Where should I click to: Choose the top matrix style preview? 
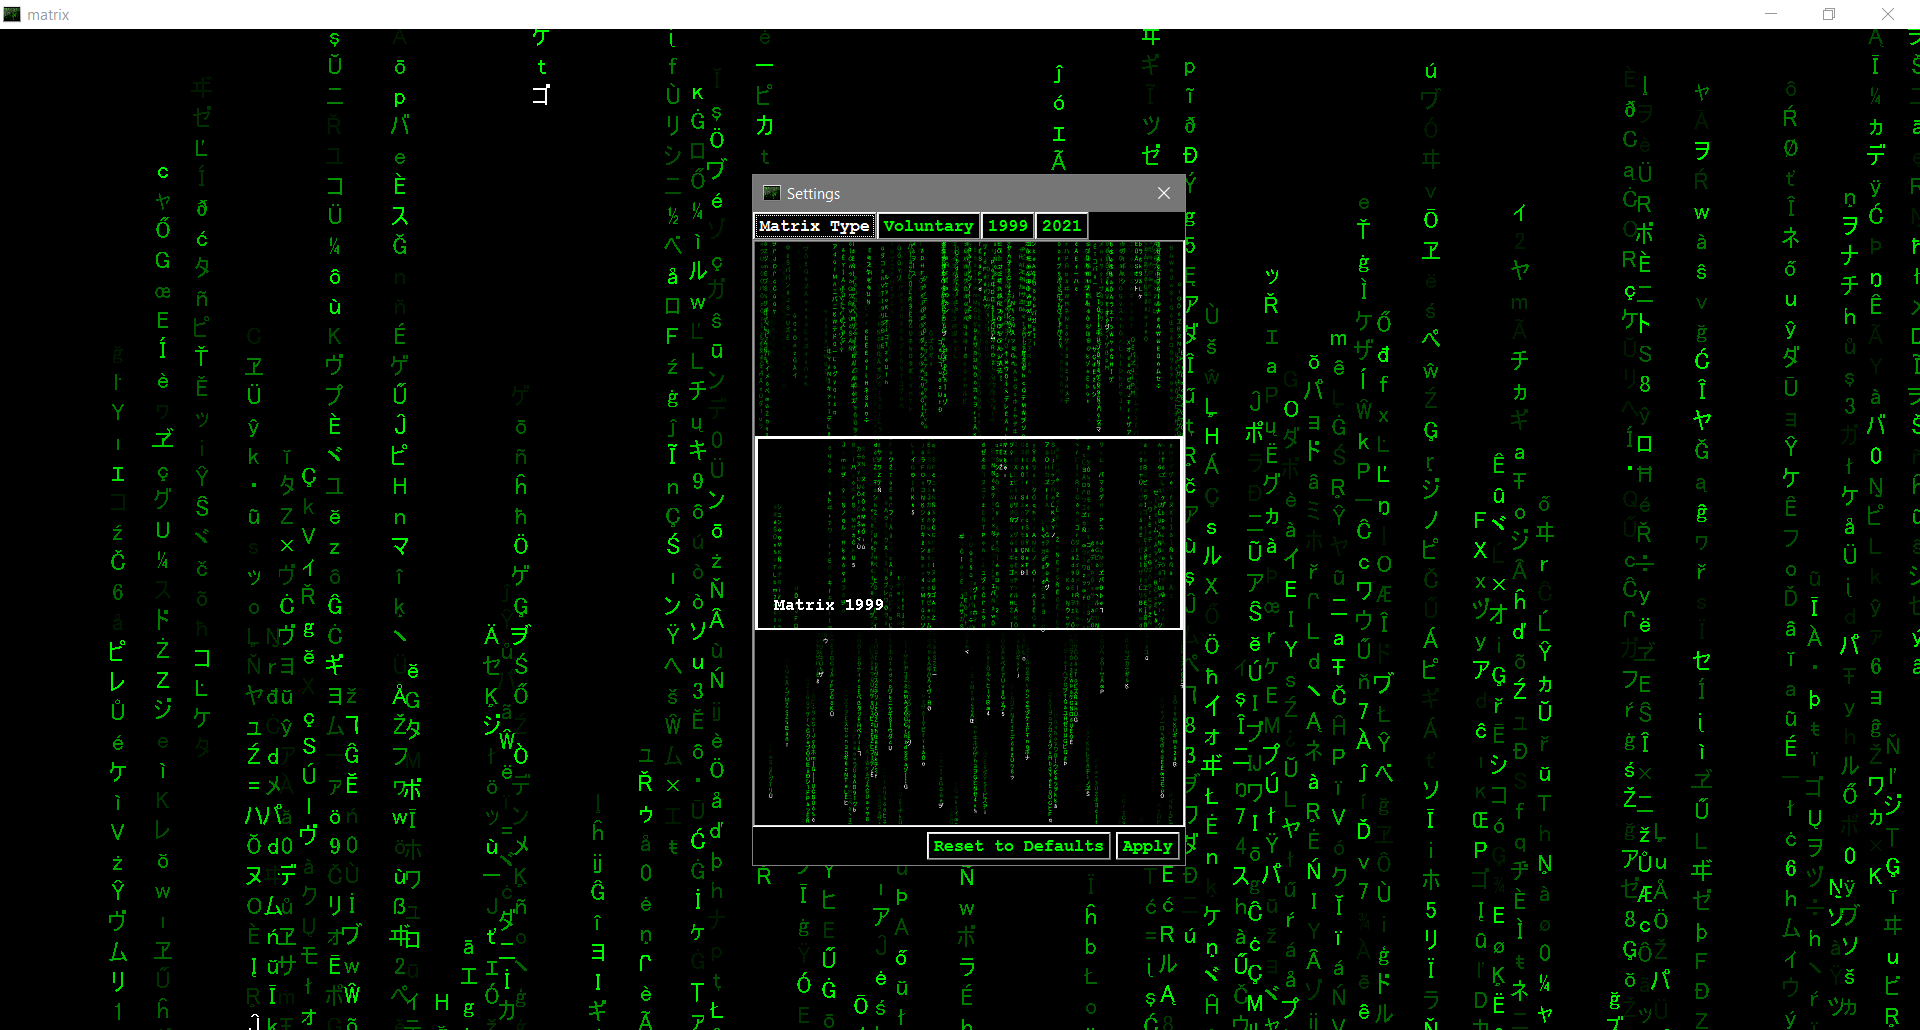click(x=969, y=338)
